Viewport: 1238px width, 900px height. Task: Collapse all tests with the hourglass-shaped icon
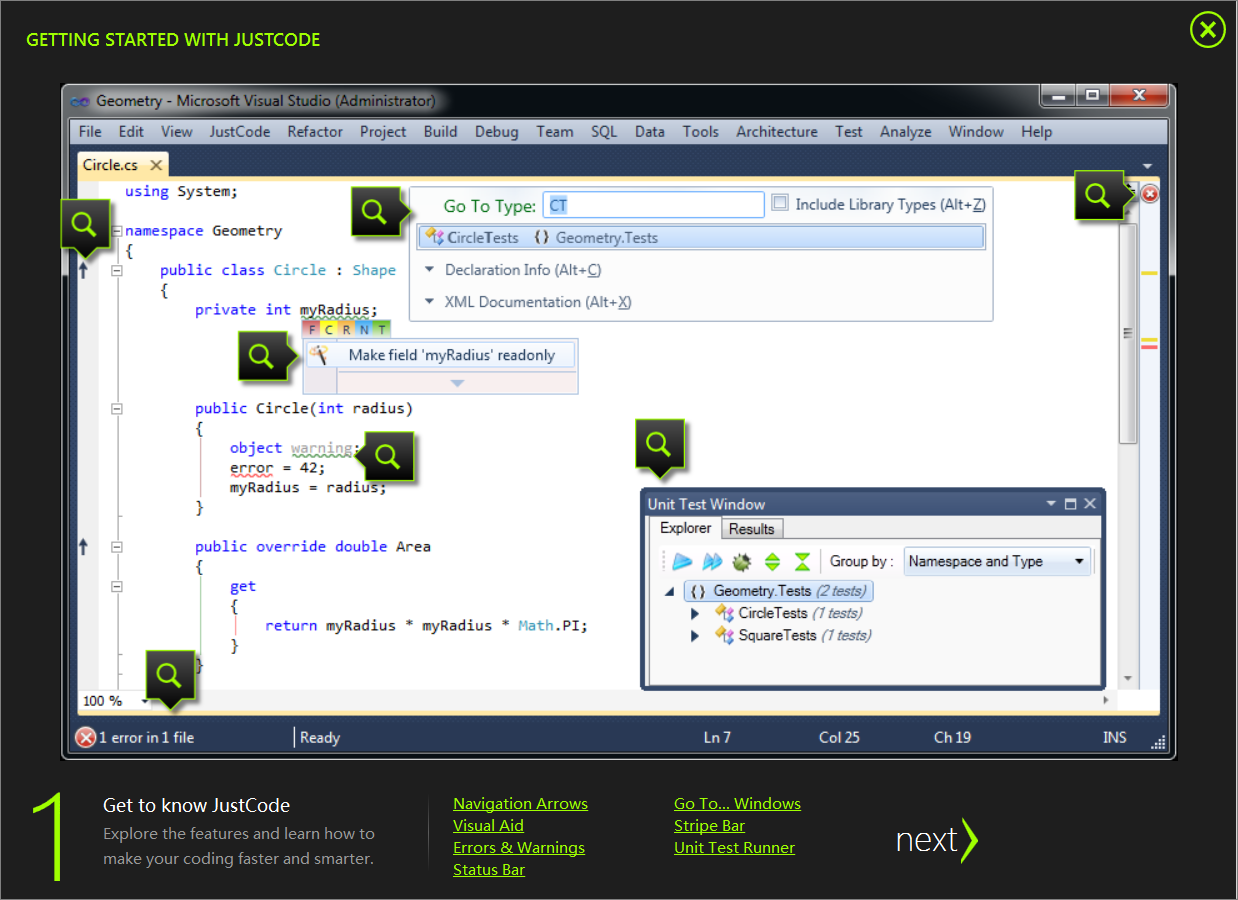coord(802,562)
